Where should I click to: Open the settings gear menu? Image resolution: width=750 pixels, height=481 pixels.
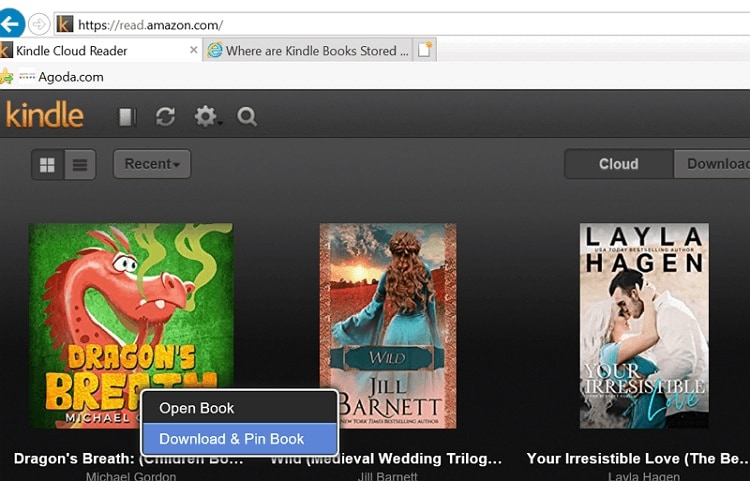(207, 117)
